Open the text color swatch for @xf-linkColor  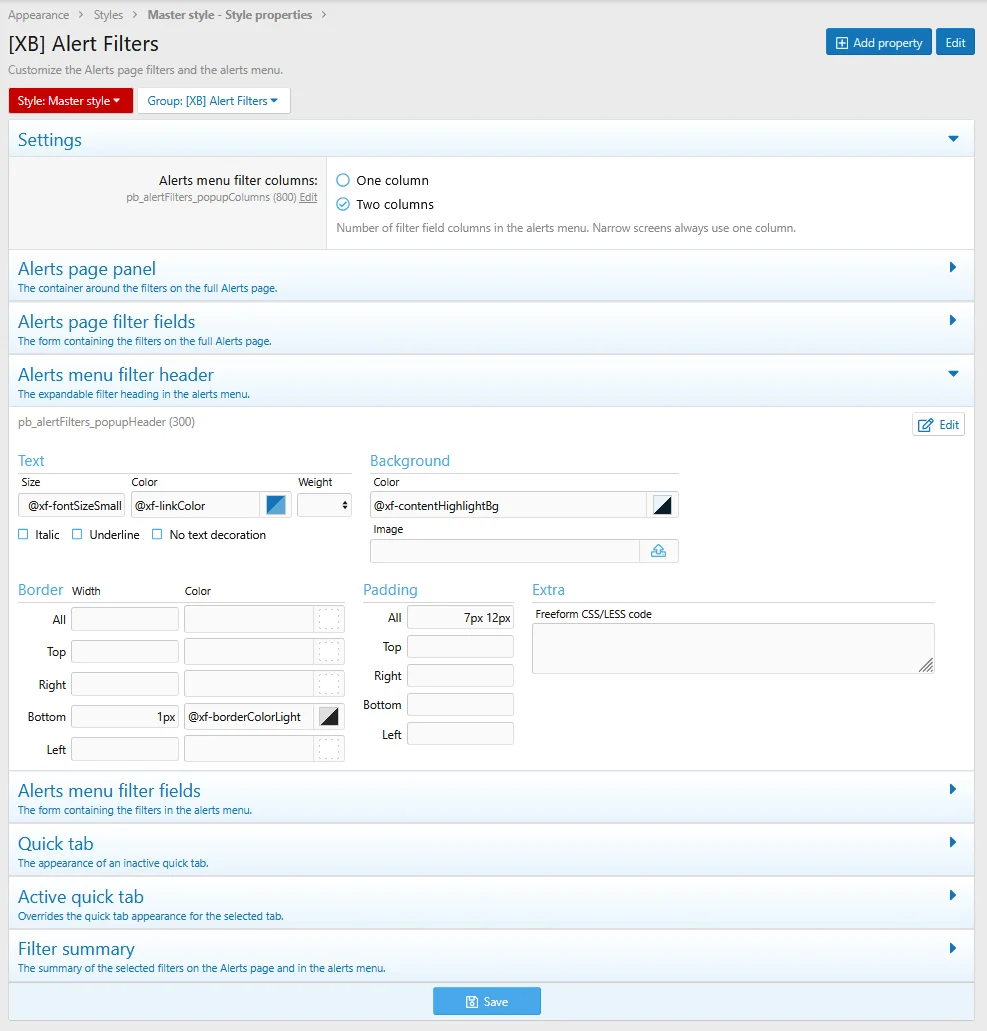click(x=276, y=506)
